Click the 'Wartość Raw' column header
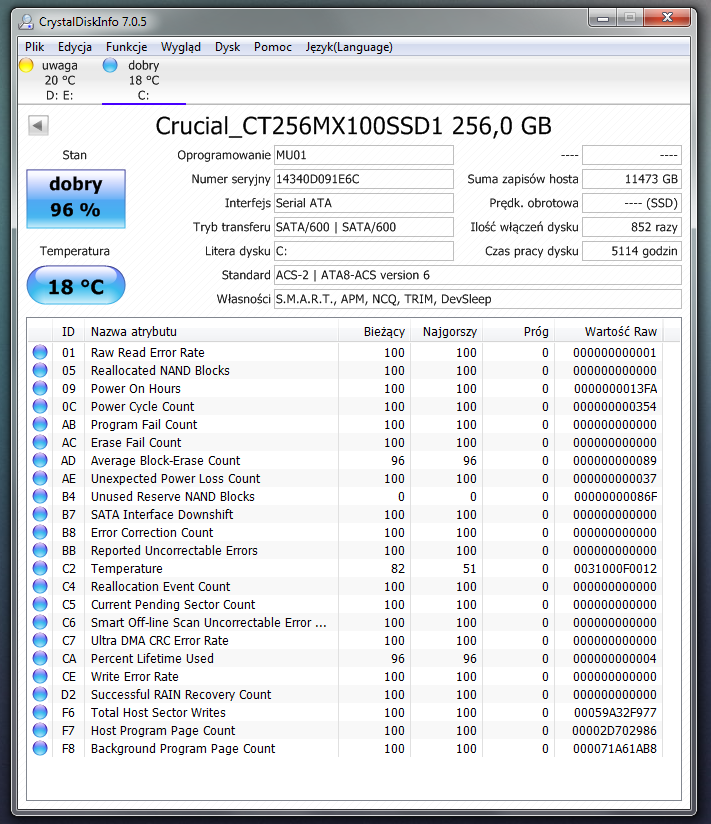The image size is (711, 824). coord(609,332)
